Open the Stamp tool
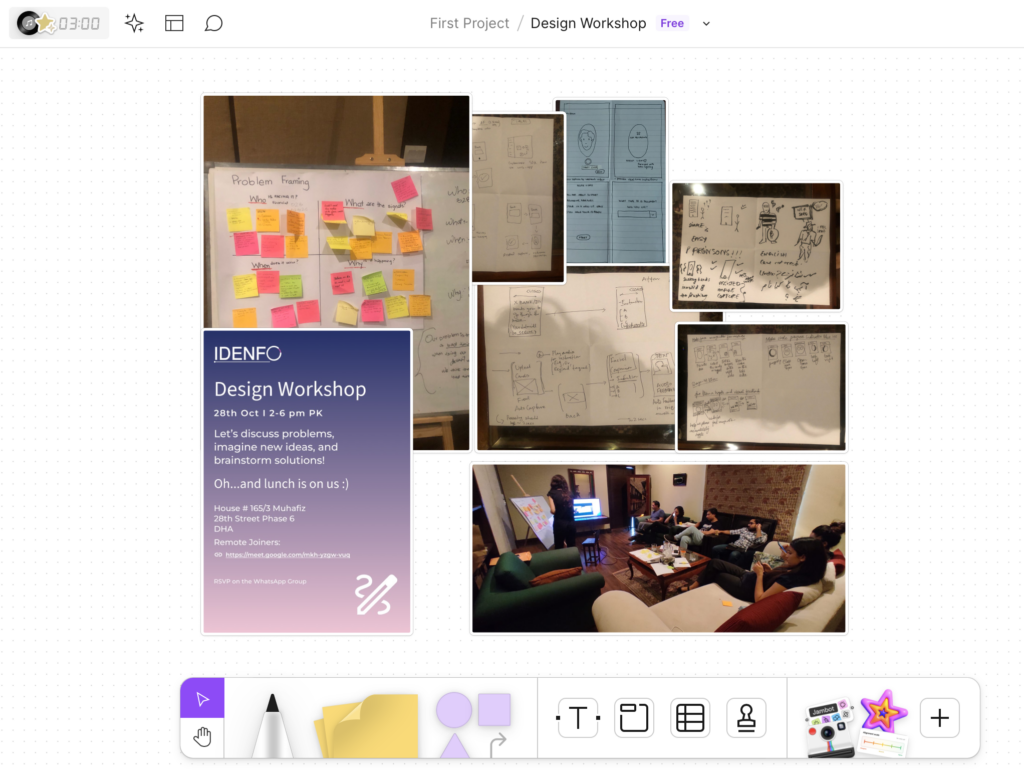1024x774 pixels. point(746,718)
